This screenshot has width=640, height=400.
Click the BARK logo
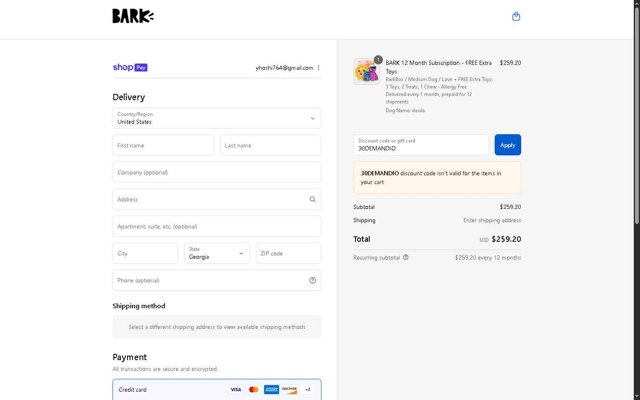point(133,16)
